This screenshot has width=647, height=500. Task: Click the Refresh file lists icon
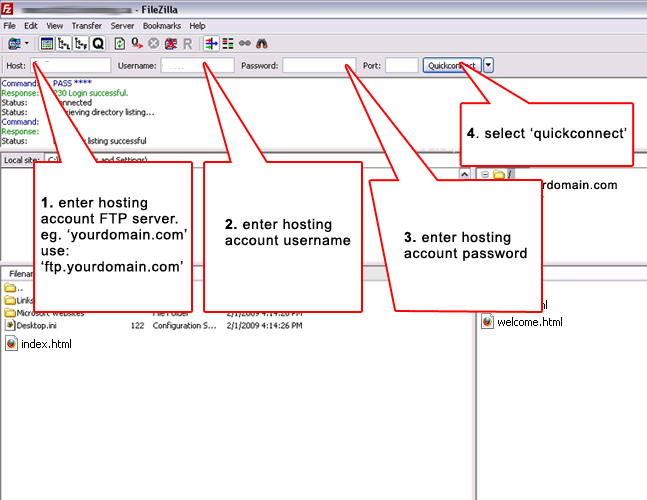[120, 43]
